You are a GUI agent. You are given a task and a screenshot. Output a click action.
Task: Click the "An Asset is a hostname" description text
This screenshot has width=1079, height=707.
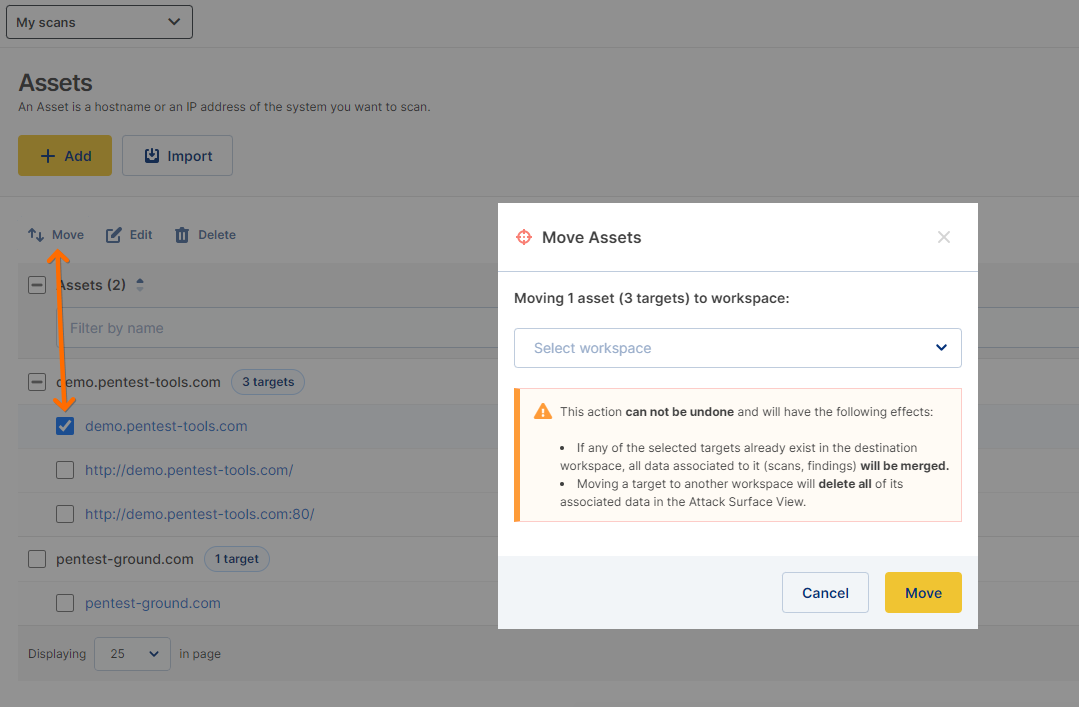tap(224, 107)
